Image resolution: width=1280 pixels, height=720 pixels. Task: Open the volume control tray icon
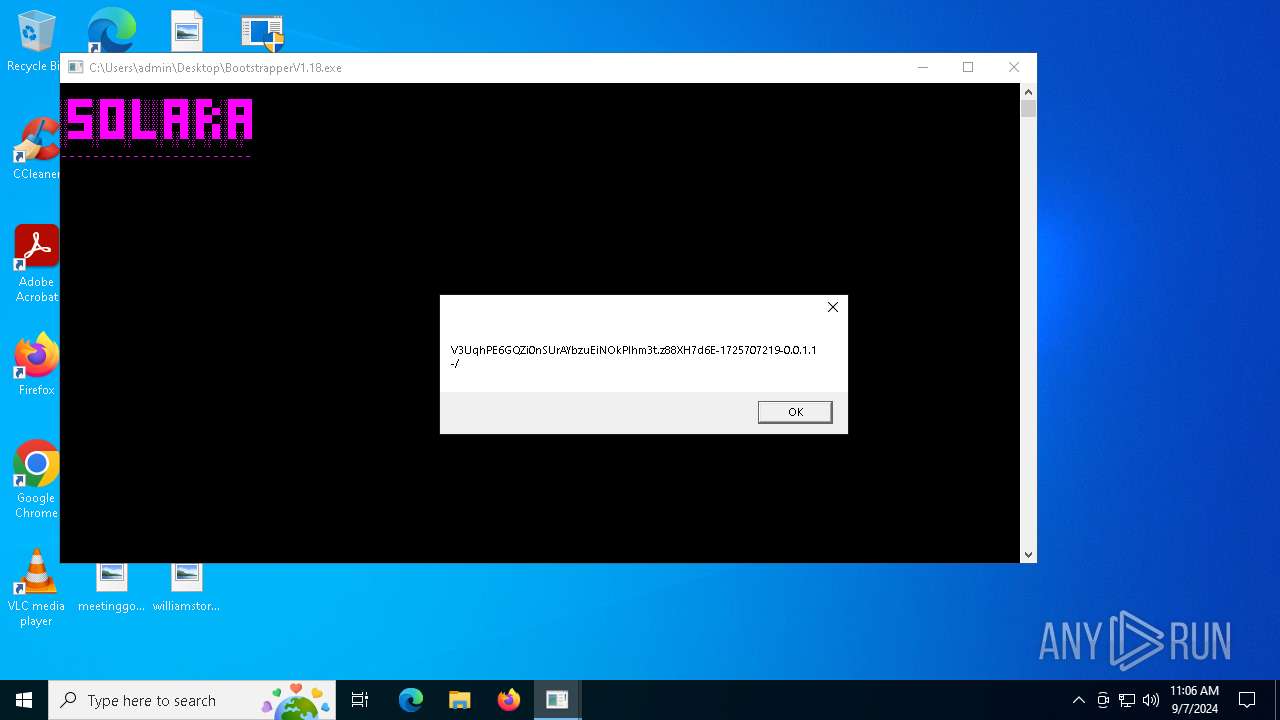pyautogui.click(x=1151, y=700)
